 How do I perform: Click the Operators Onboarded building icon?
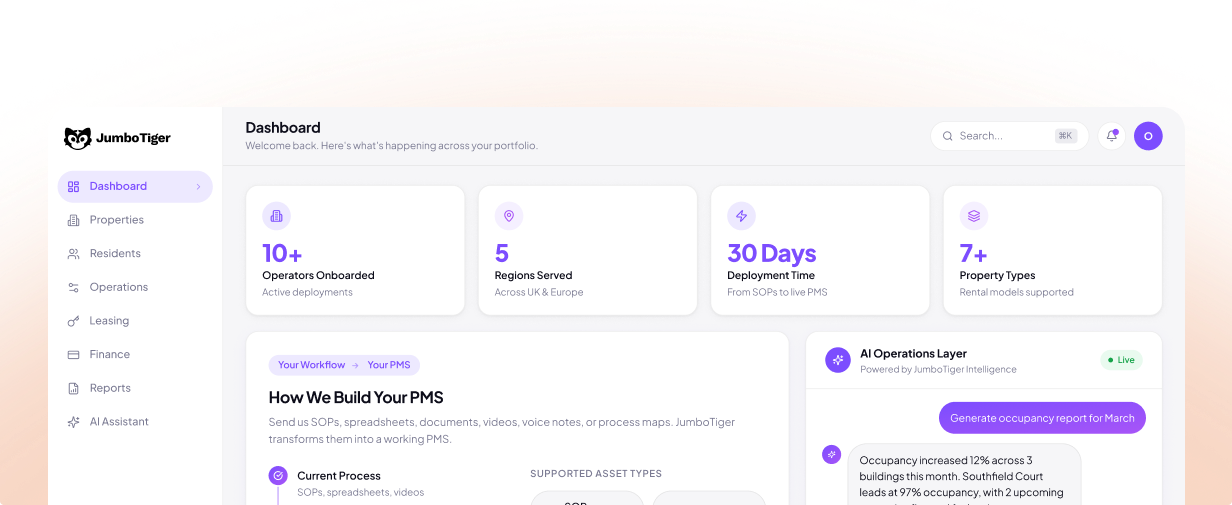coord(277,216)
